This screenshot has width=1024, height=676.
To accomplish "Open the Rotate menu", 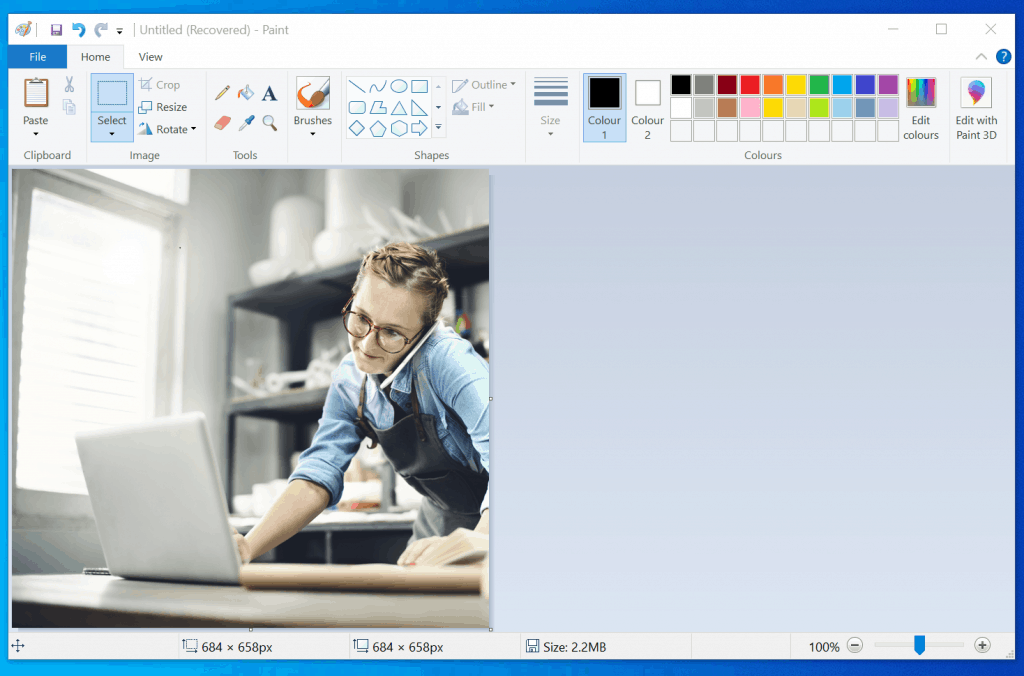I will point(168,128).
